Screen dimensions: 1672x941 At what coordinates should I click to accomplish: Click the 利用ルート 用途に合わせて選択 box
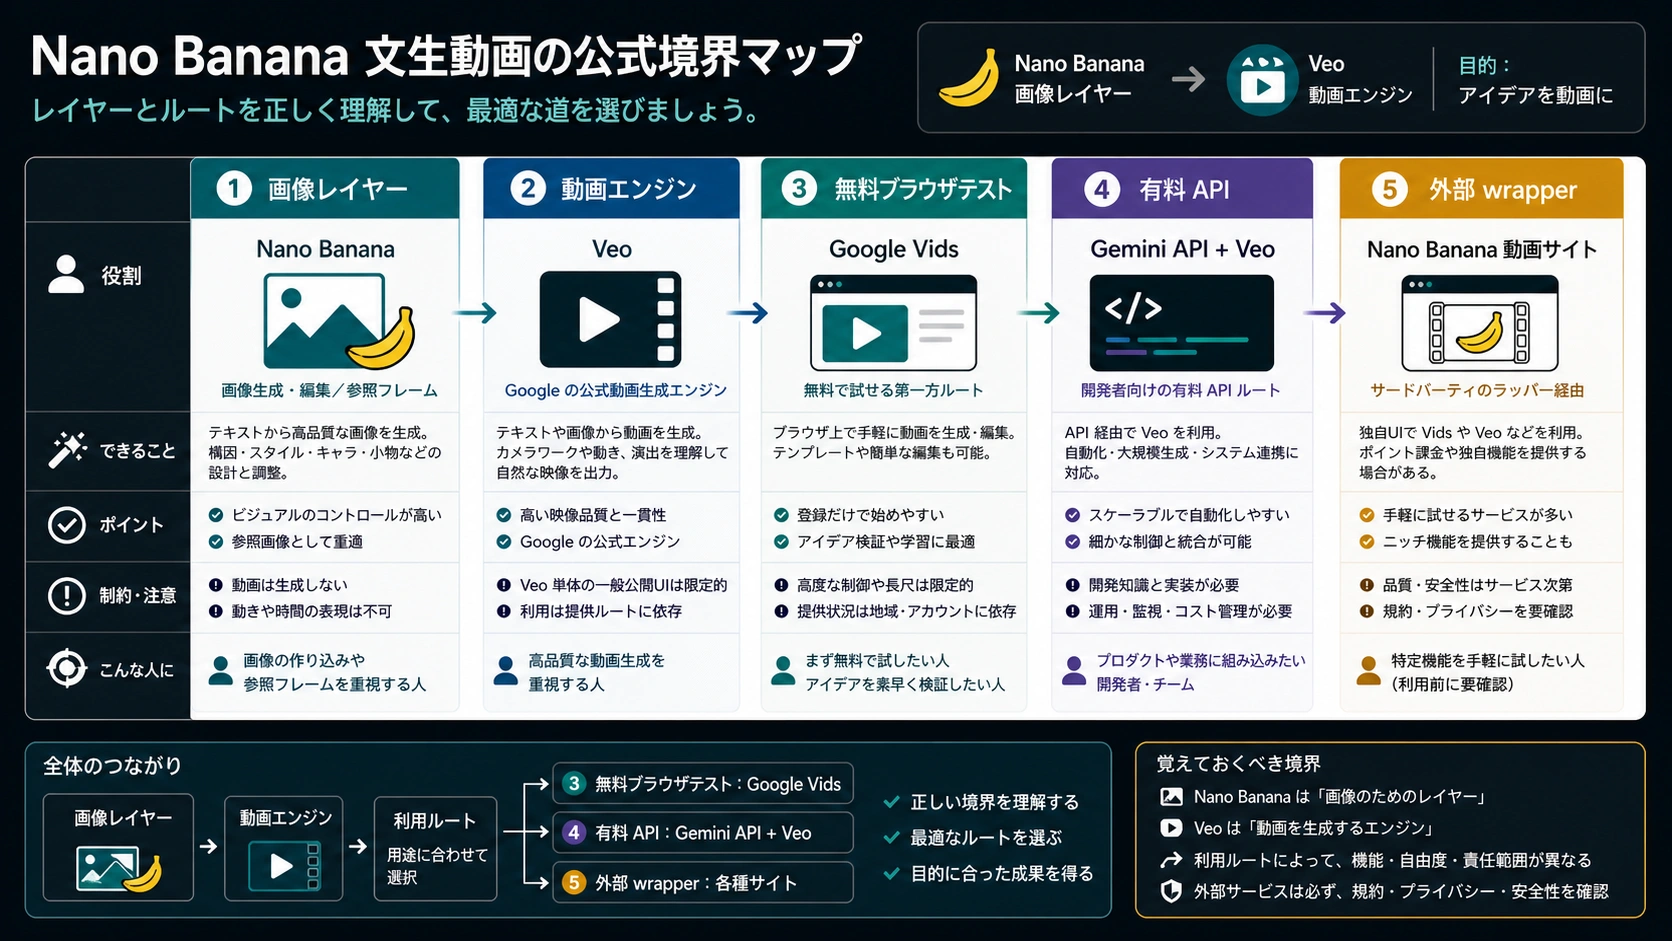(x=435, y=848)
